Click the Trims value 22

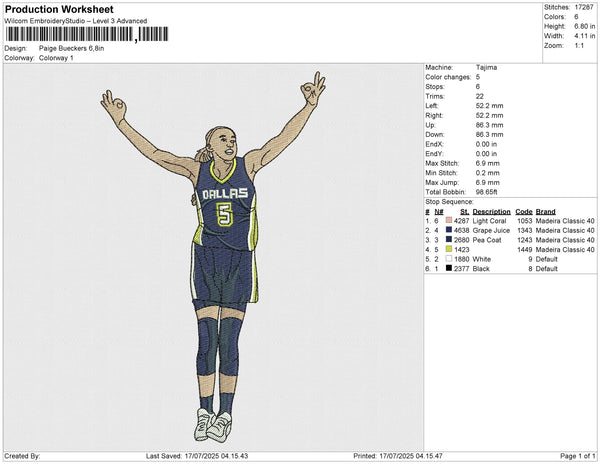click(x=480, y=96)
